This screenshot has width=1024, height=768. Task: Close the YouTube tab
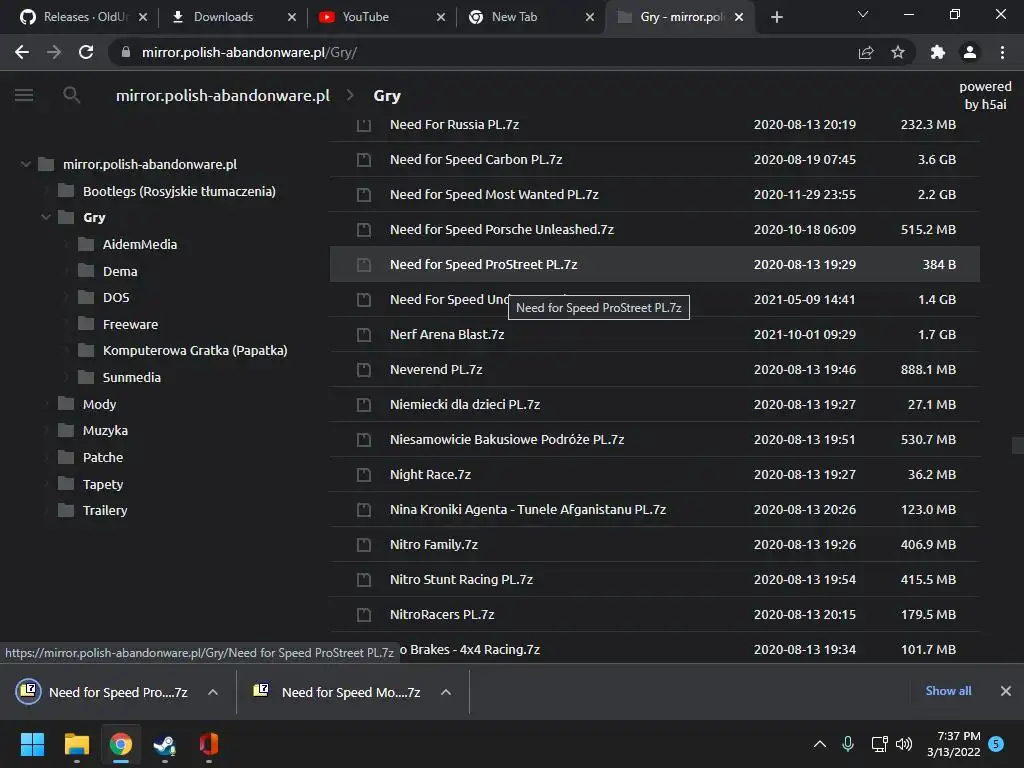point(441,17)
